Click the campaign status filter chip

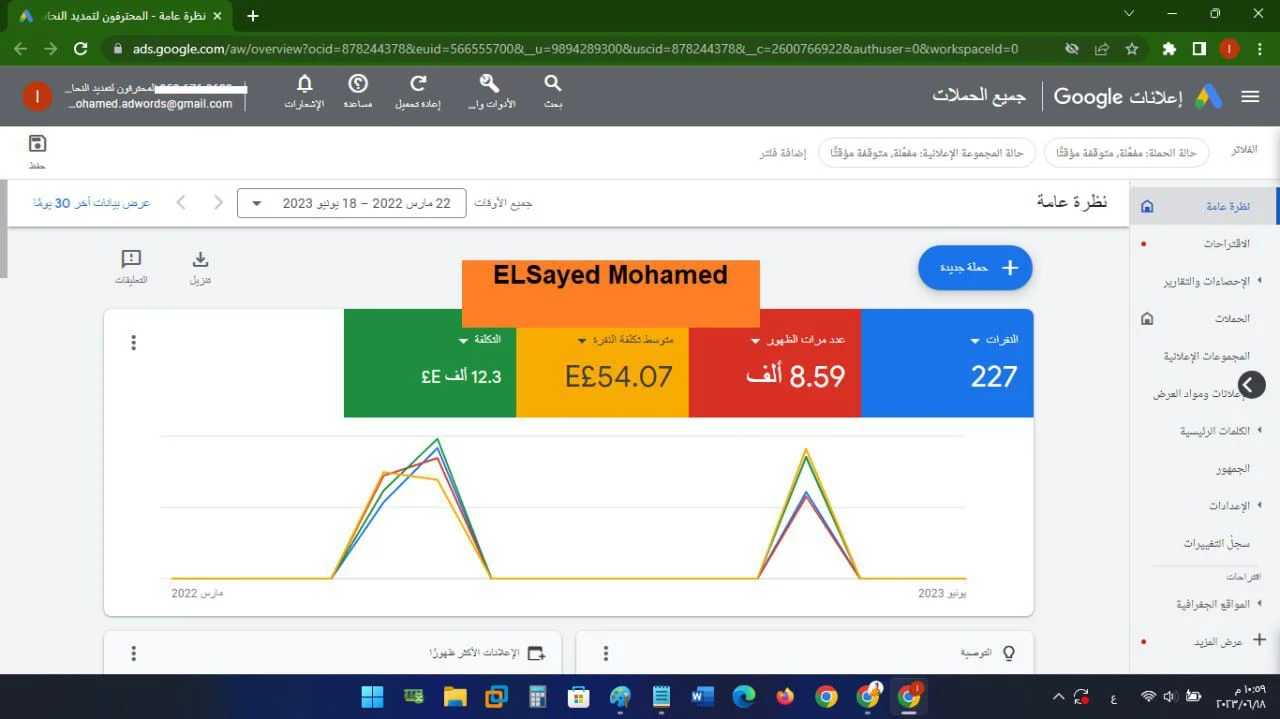click(x=1127, y=153)
